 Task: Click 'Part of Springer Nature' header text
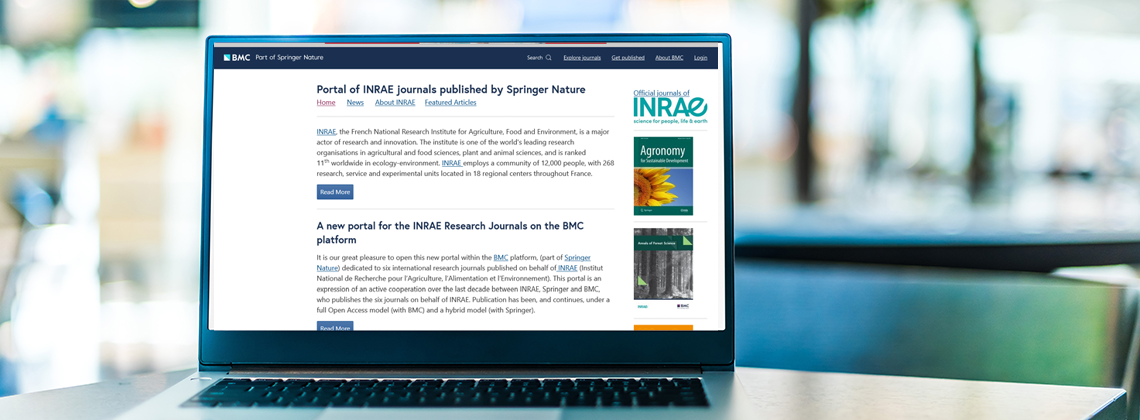289,57
